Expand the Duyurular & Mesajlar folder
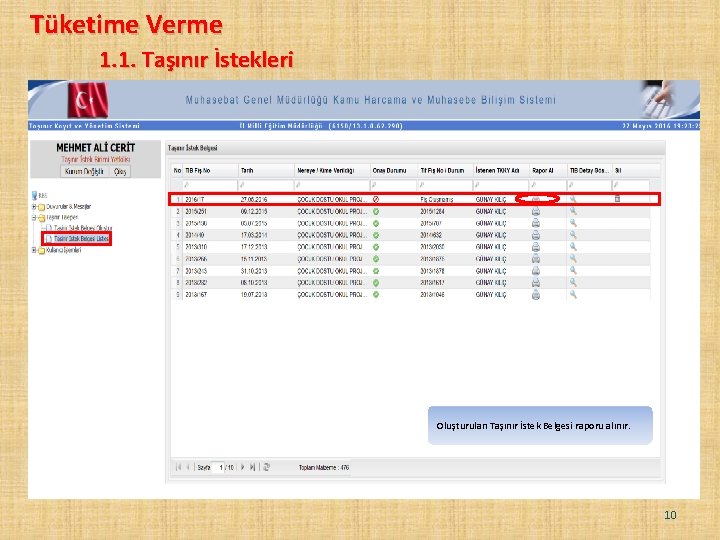This screenshot has width=720, height=540. pyautogui.click(x=34, y=207)
